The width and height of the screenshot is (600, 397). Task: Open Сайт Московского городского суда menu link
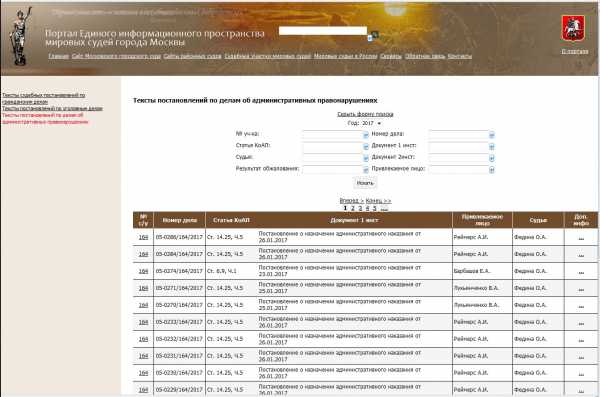point(116,56)
